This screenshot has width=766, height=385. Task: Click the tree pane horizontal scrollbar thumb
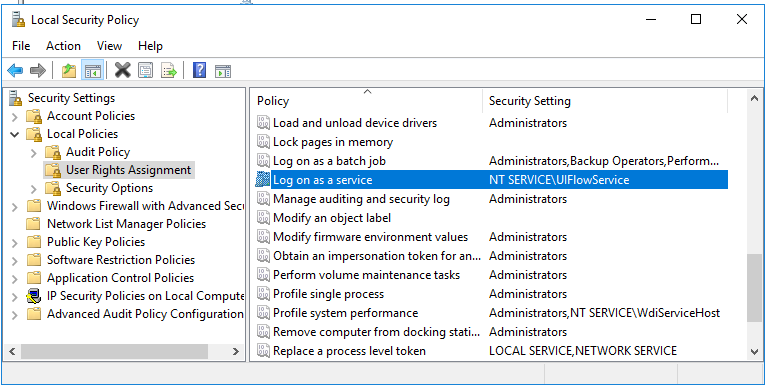click(114, 351)
